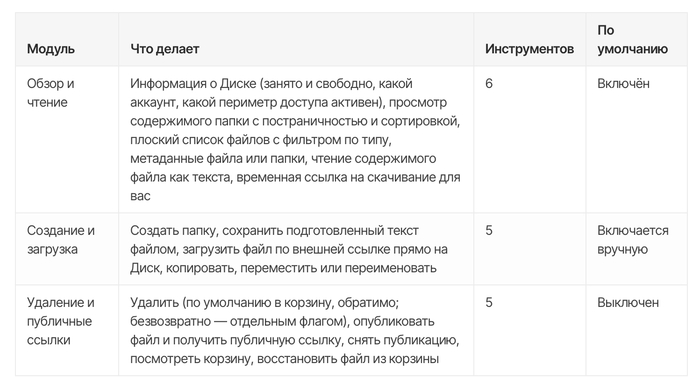Click the tool count 6 cell
Image resolution: width=700 pixels, height=386 pixels.
pyautogui.click(x=489, y=83)
